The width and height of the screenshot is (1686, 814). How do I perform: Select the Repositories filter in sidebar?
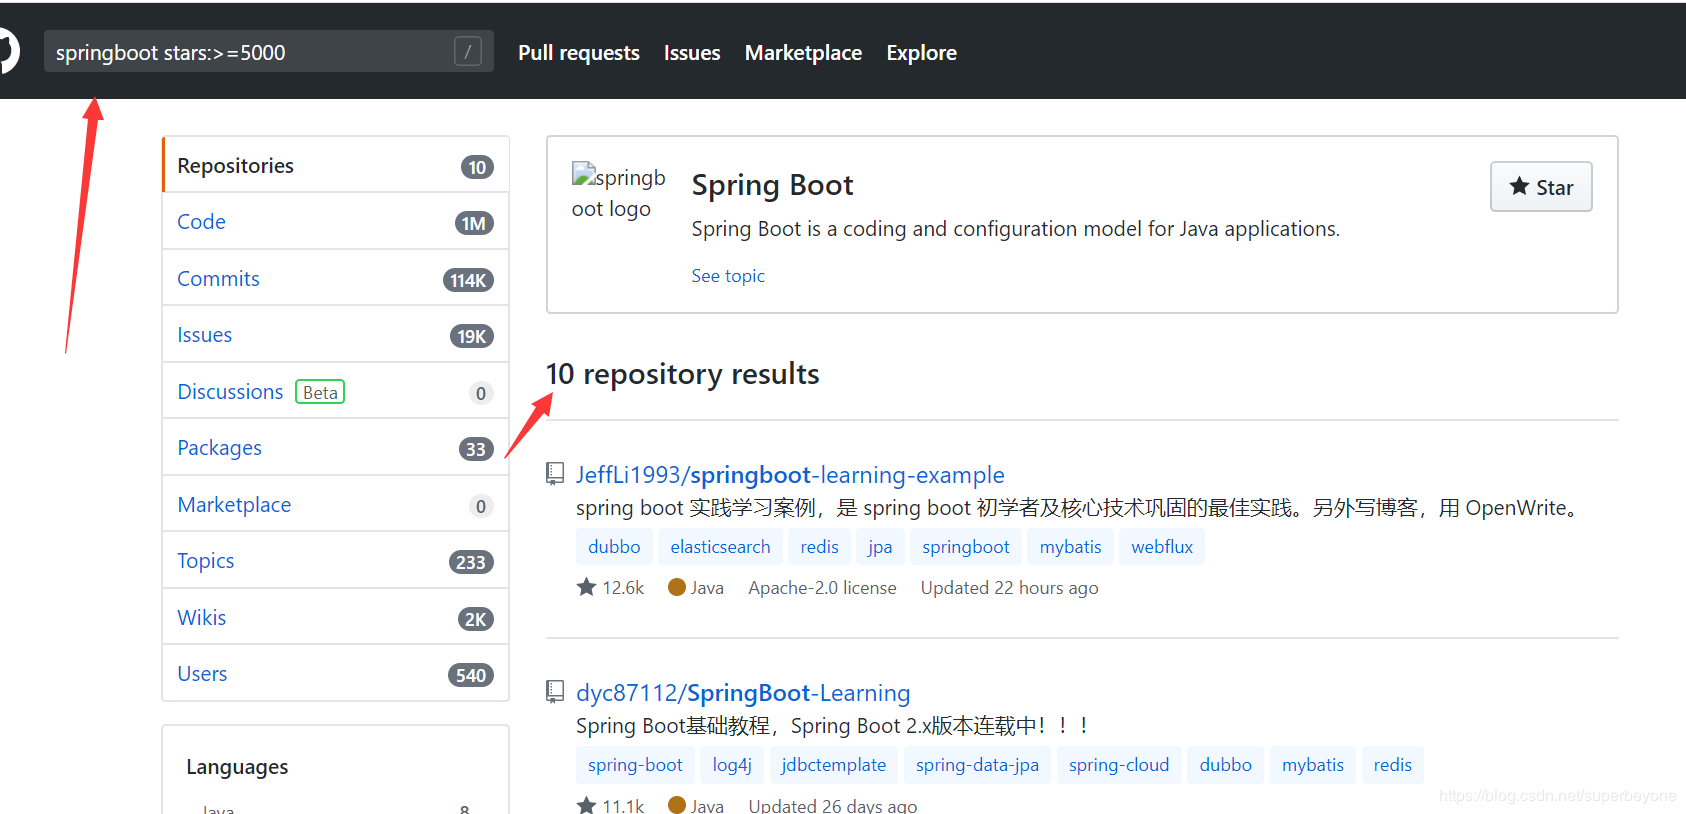point(336,165)
